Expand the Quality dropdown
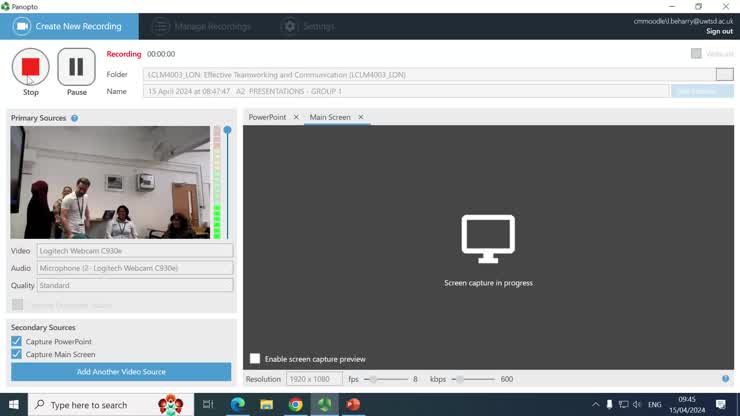 134,285
